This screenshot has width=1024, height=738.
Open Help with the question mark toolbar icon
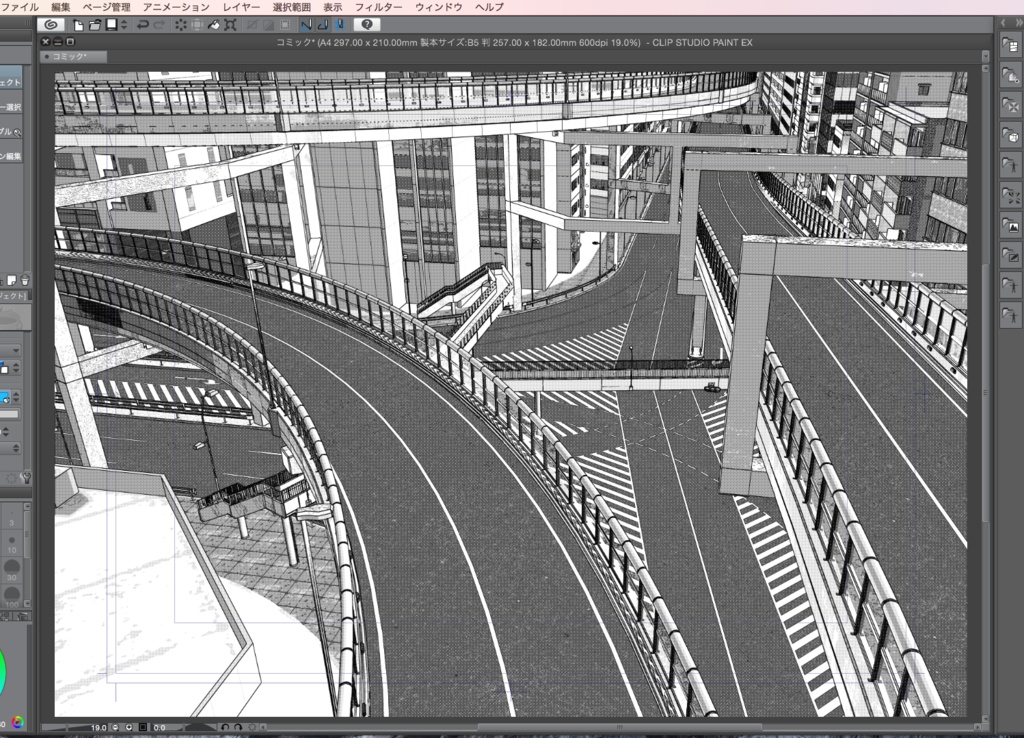pyautogui.click(x=366, y=24)
